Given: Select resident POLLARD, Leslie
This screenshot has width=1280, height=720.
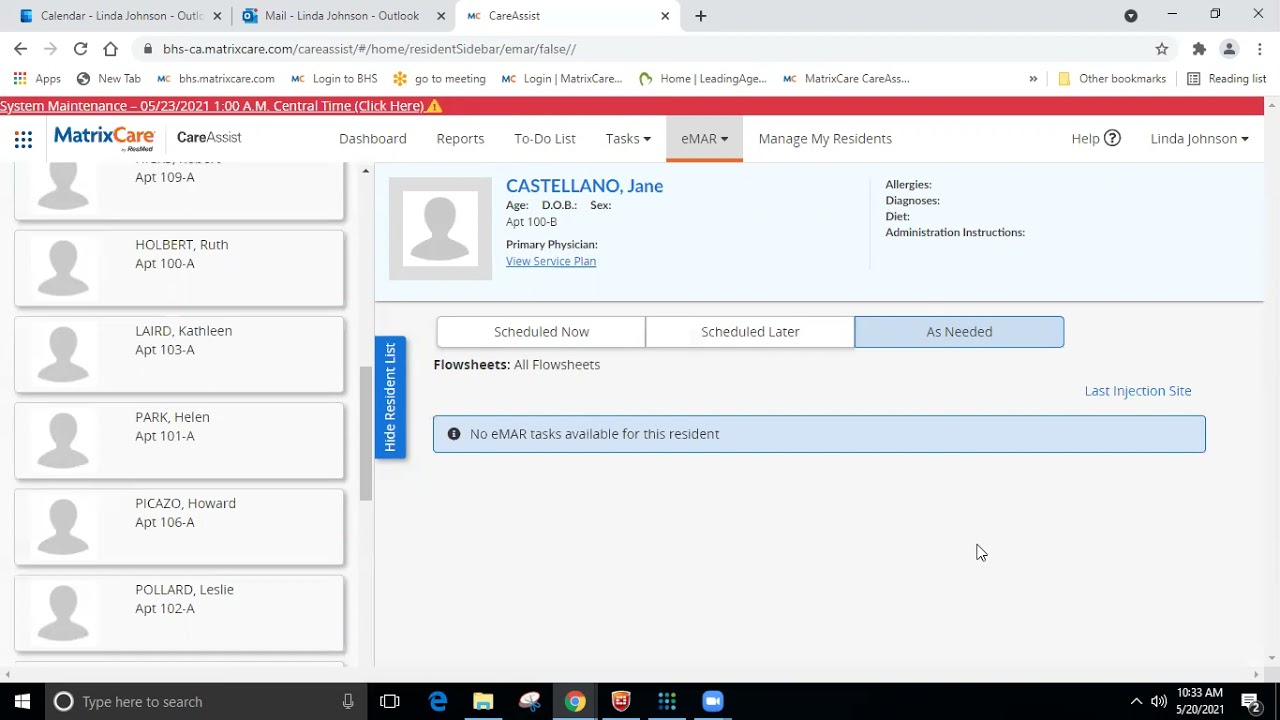Looking at the screenshot, I should [179, 613].
